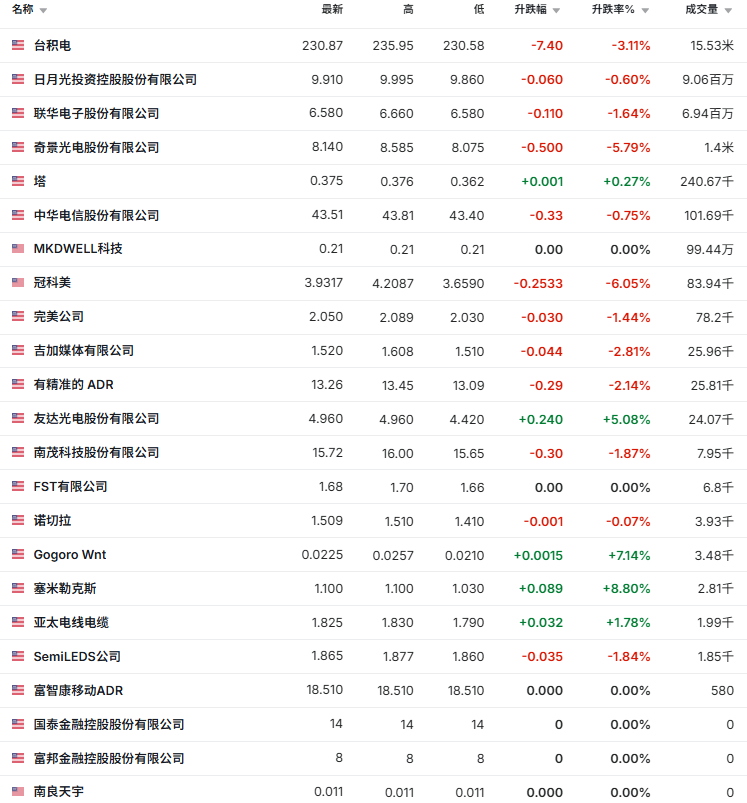Click the flag icon next to 富智康移动ADR

(18, 690)
